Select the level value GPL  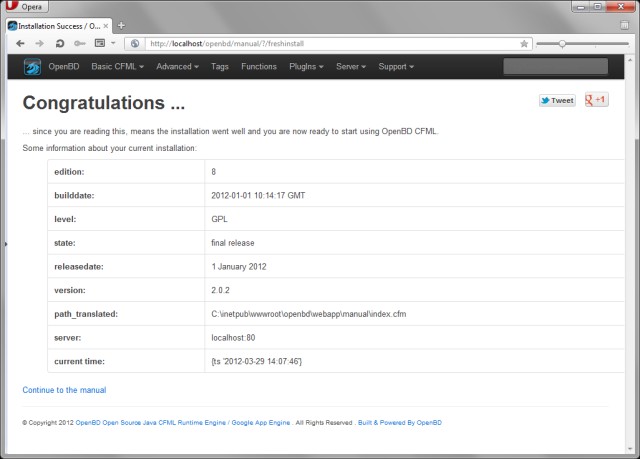click(x=220, y=219)
